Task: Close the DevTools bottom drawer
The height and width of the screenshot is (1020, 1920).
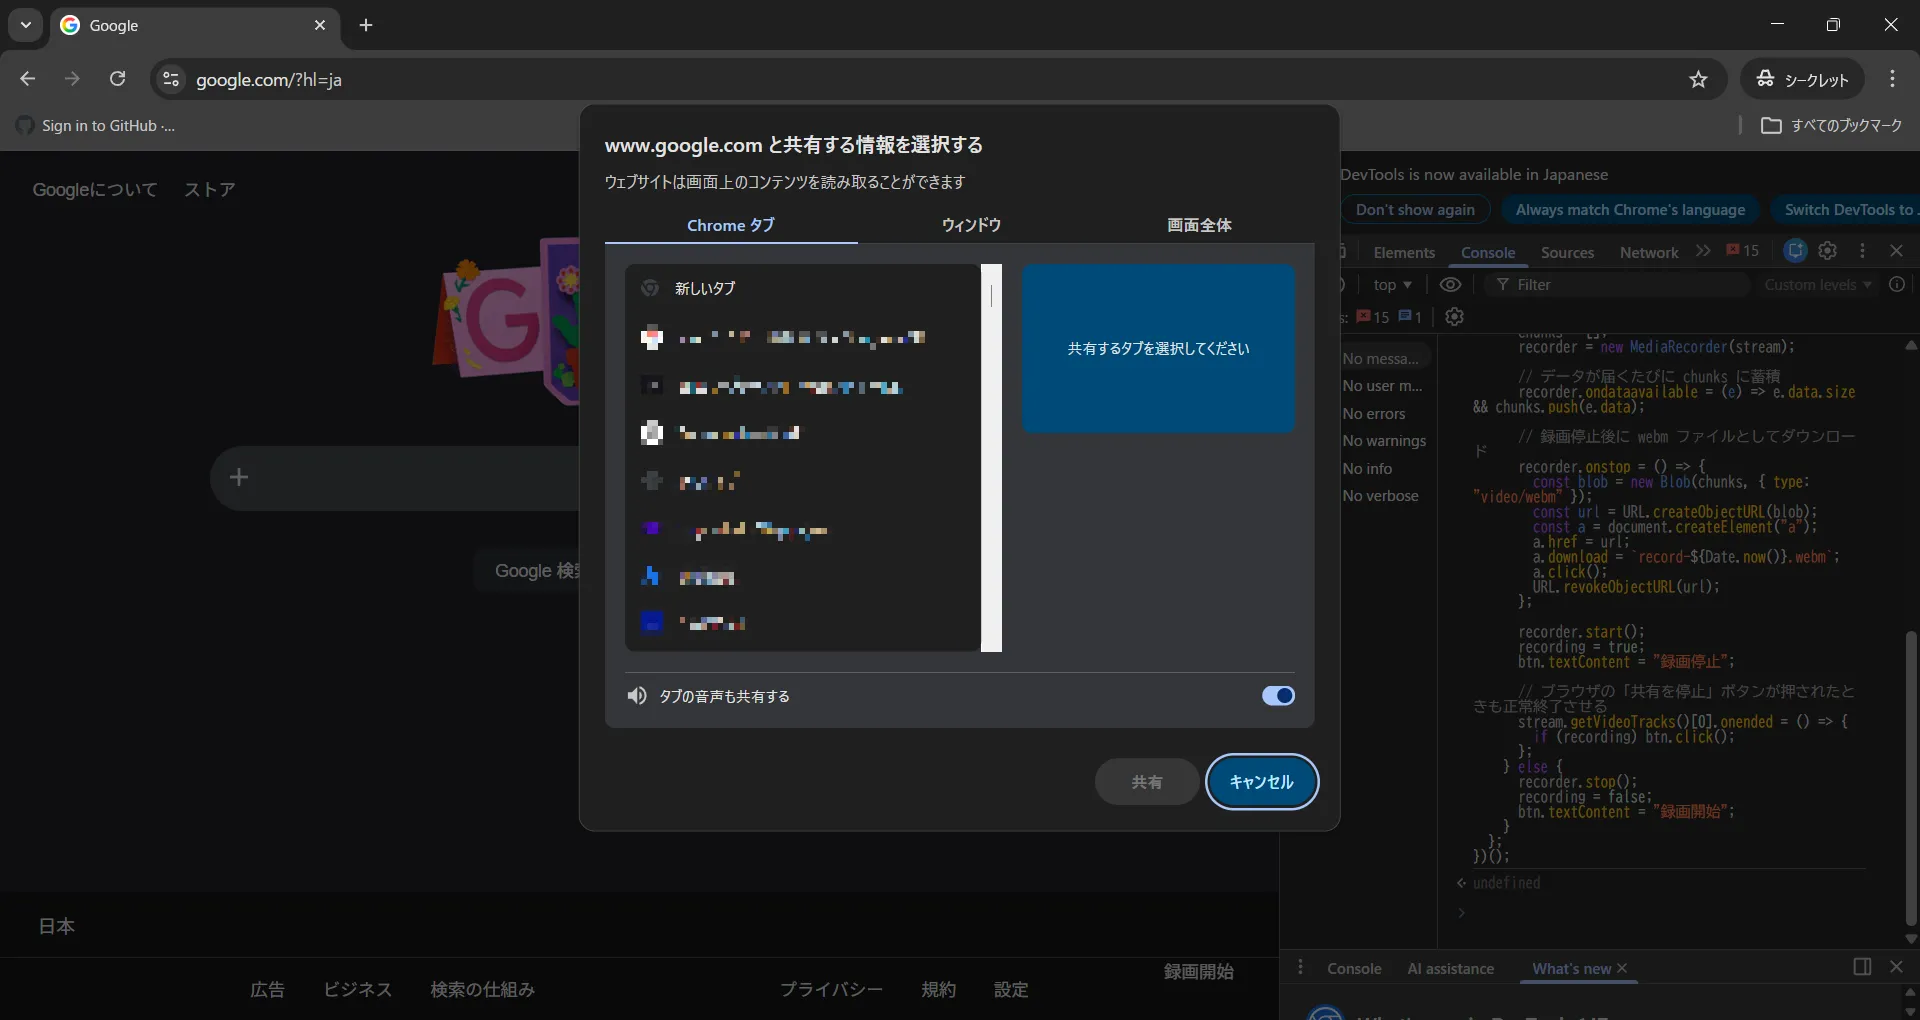Action: 1896,967
